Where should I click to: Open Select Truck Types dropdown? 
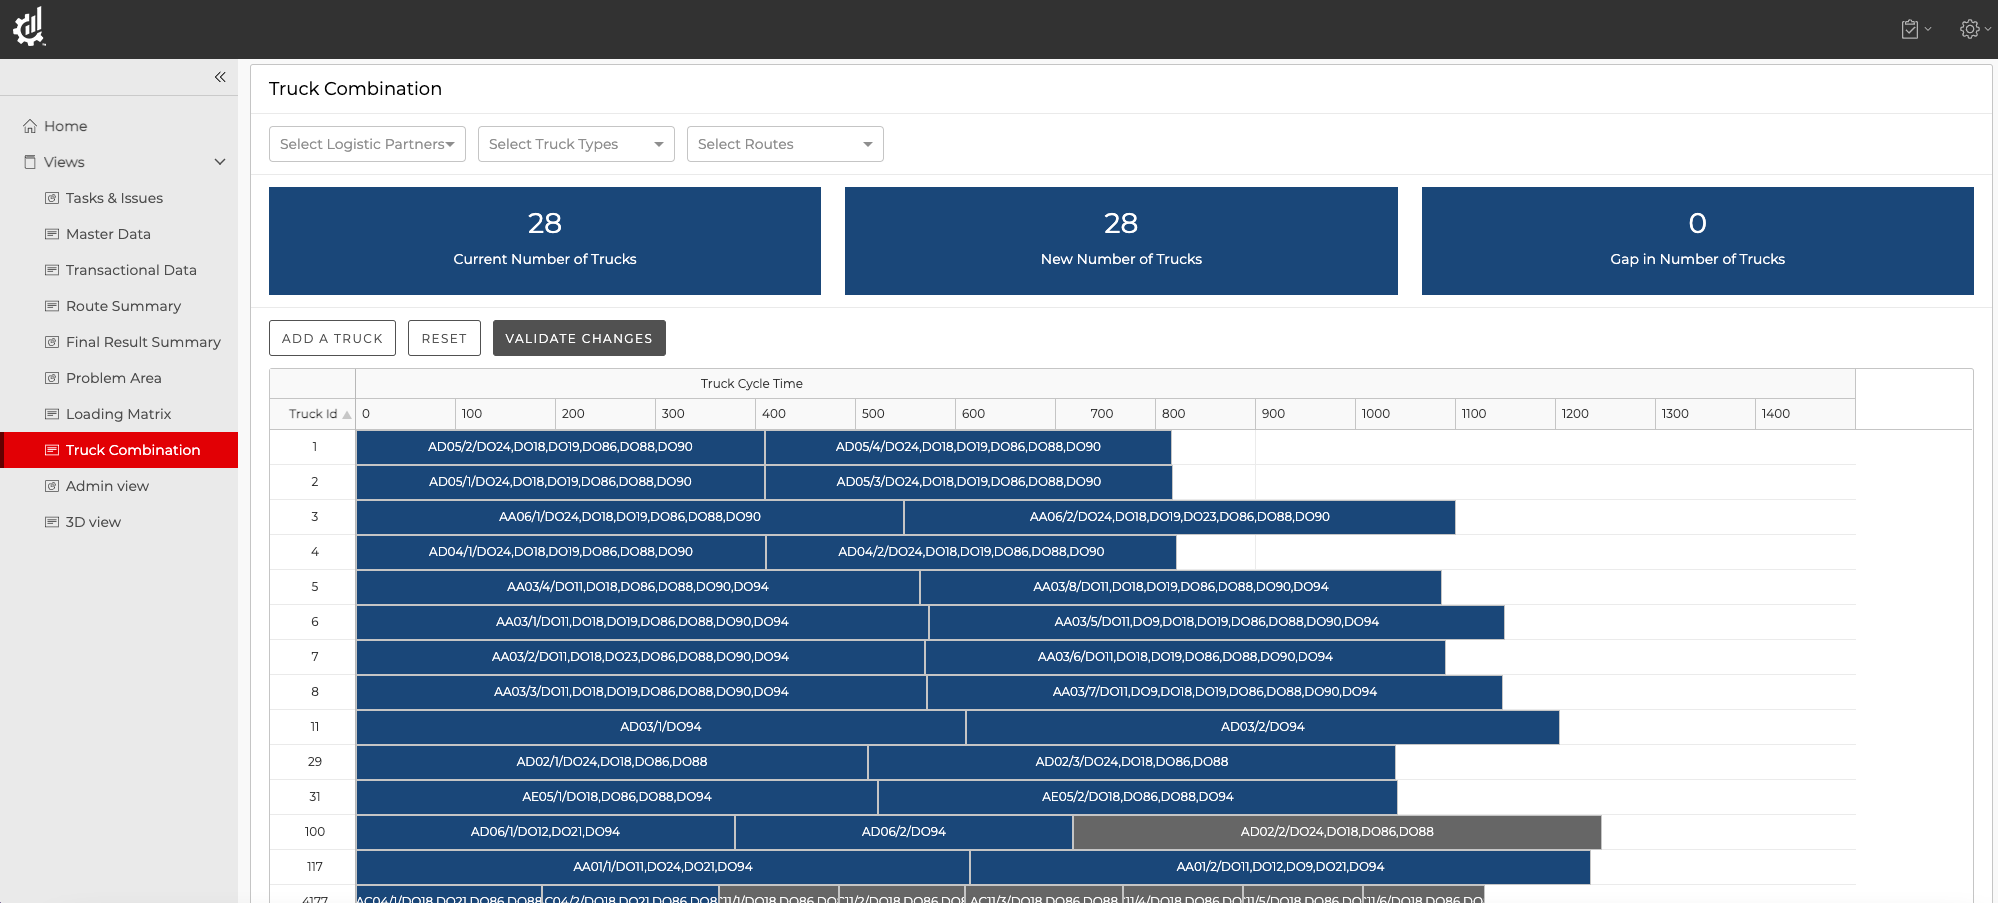point(576,144)
